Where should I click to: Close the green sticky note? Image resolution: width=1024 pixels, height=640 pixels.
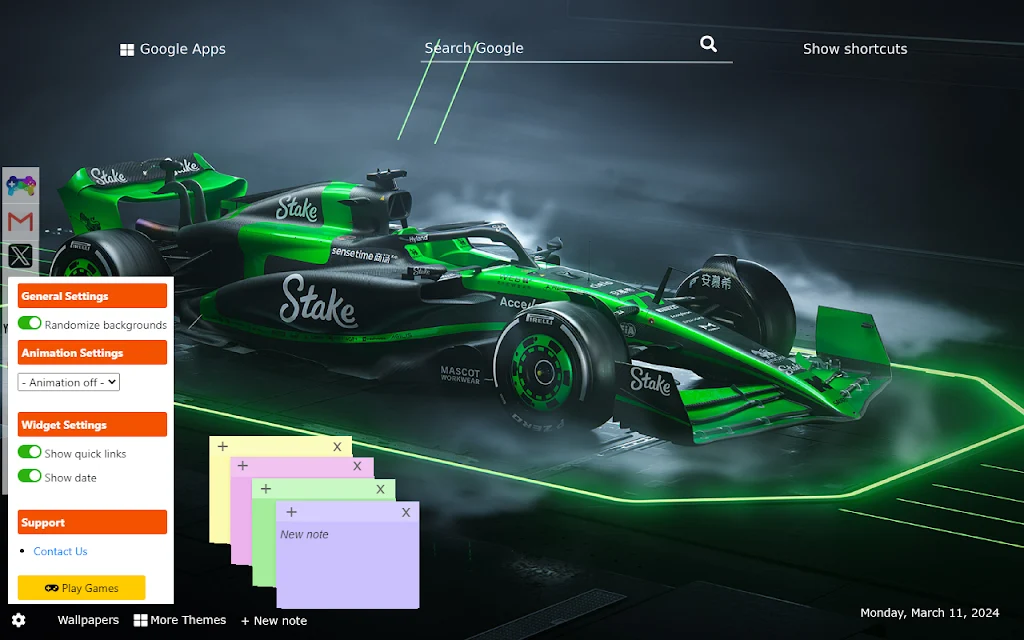(380, 489)
